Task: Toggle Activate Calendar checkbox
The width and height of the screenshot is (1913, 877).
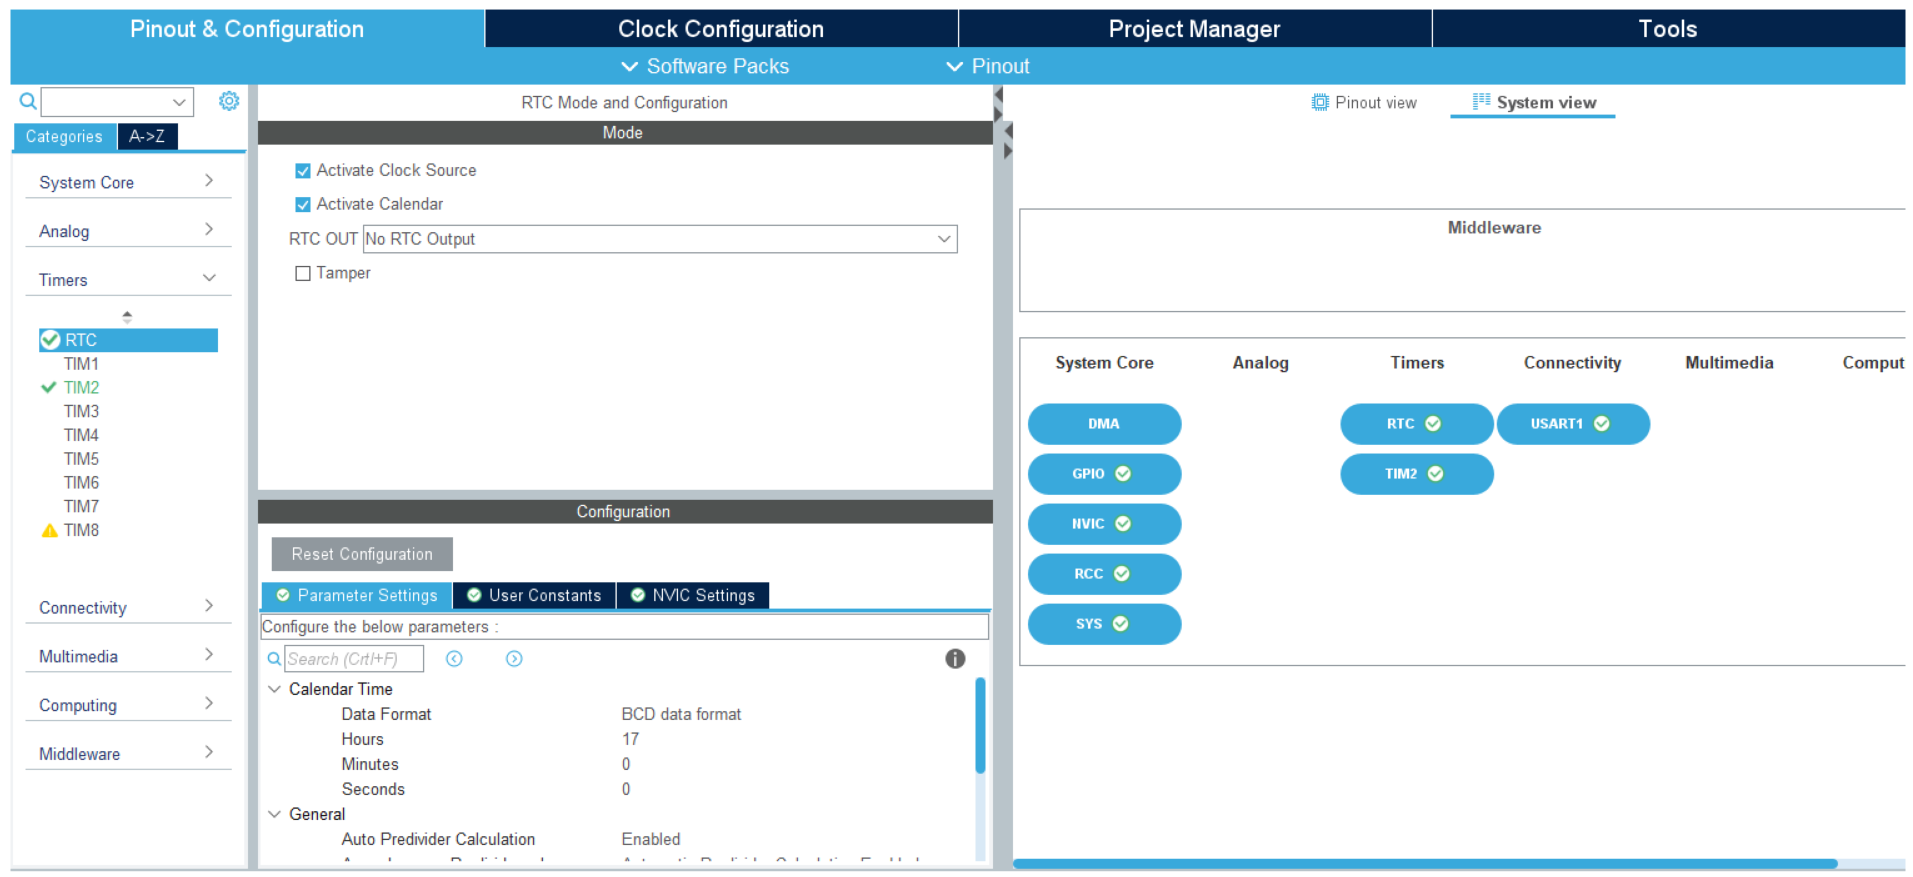Action: (303, 205)
